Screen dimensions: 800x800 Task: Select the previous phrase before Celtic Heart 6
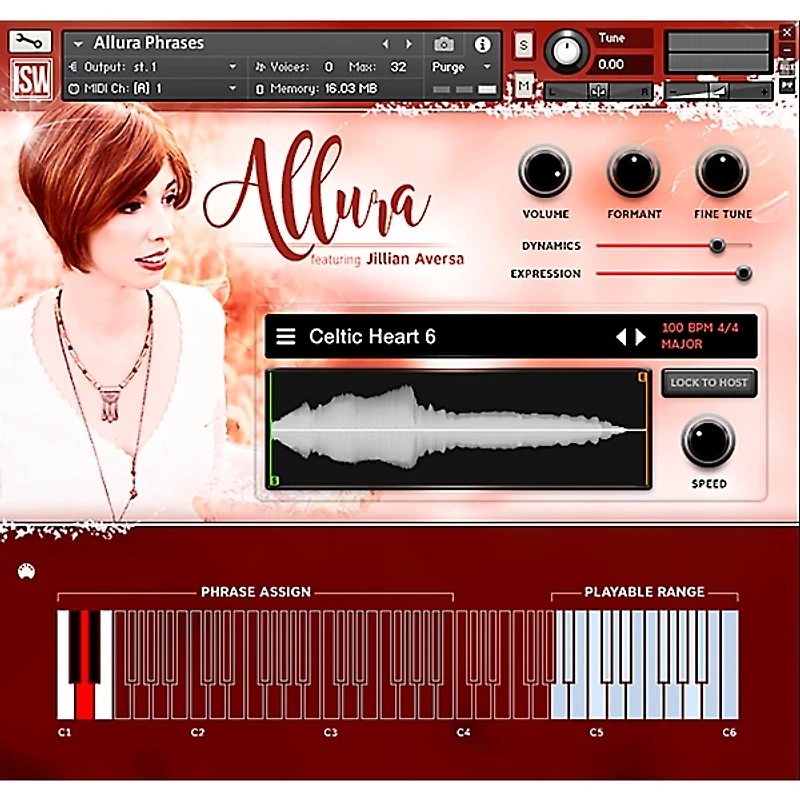[x=620, y=337]
